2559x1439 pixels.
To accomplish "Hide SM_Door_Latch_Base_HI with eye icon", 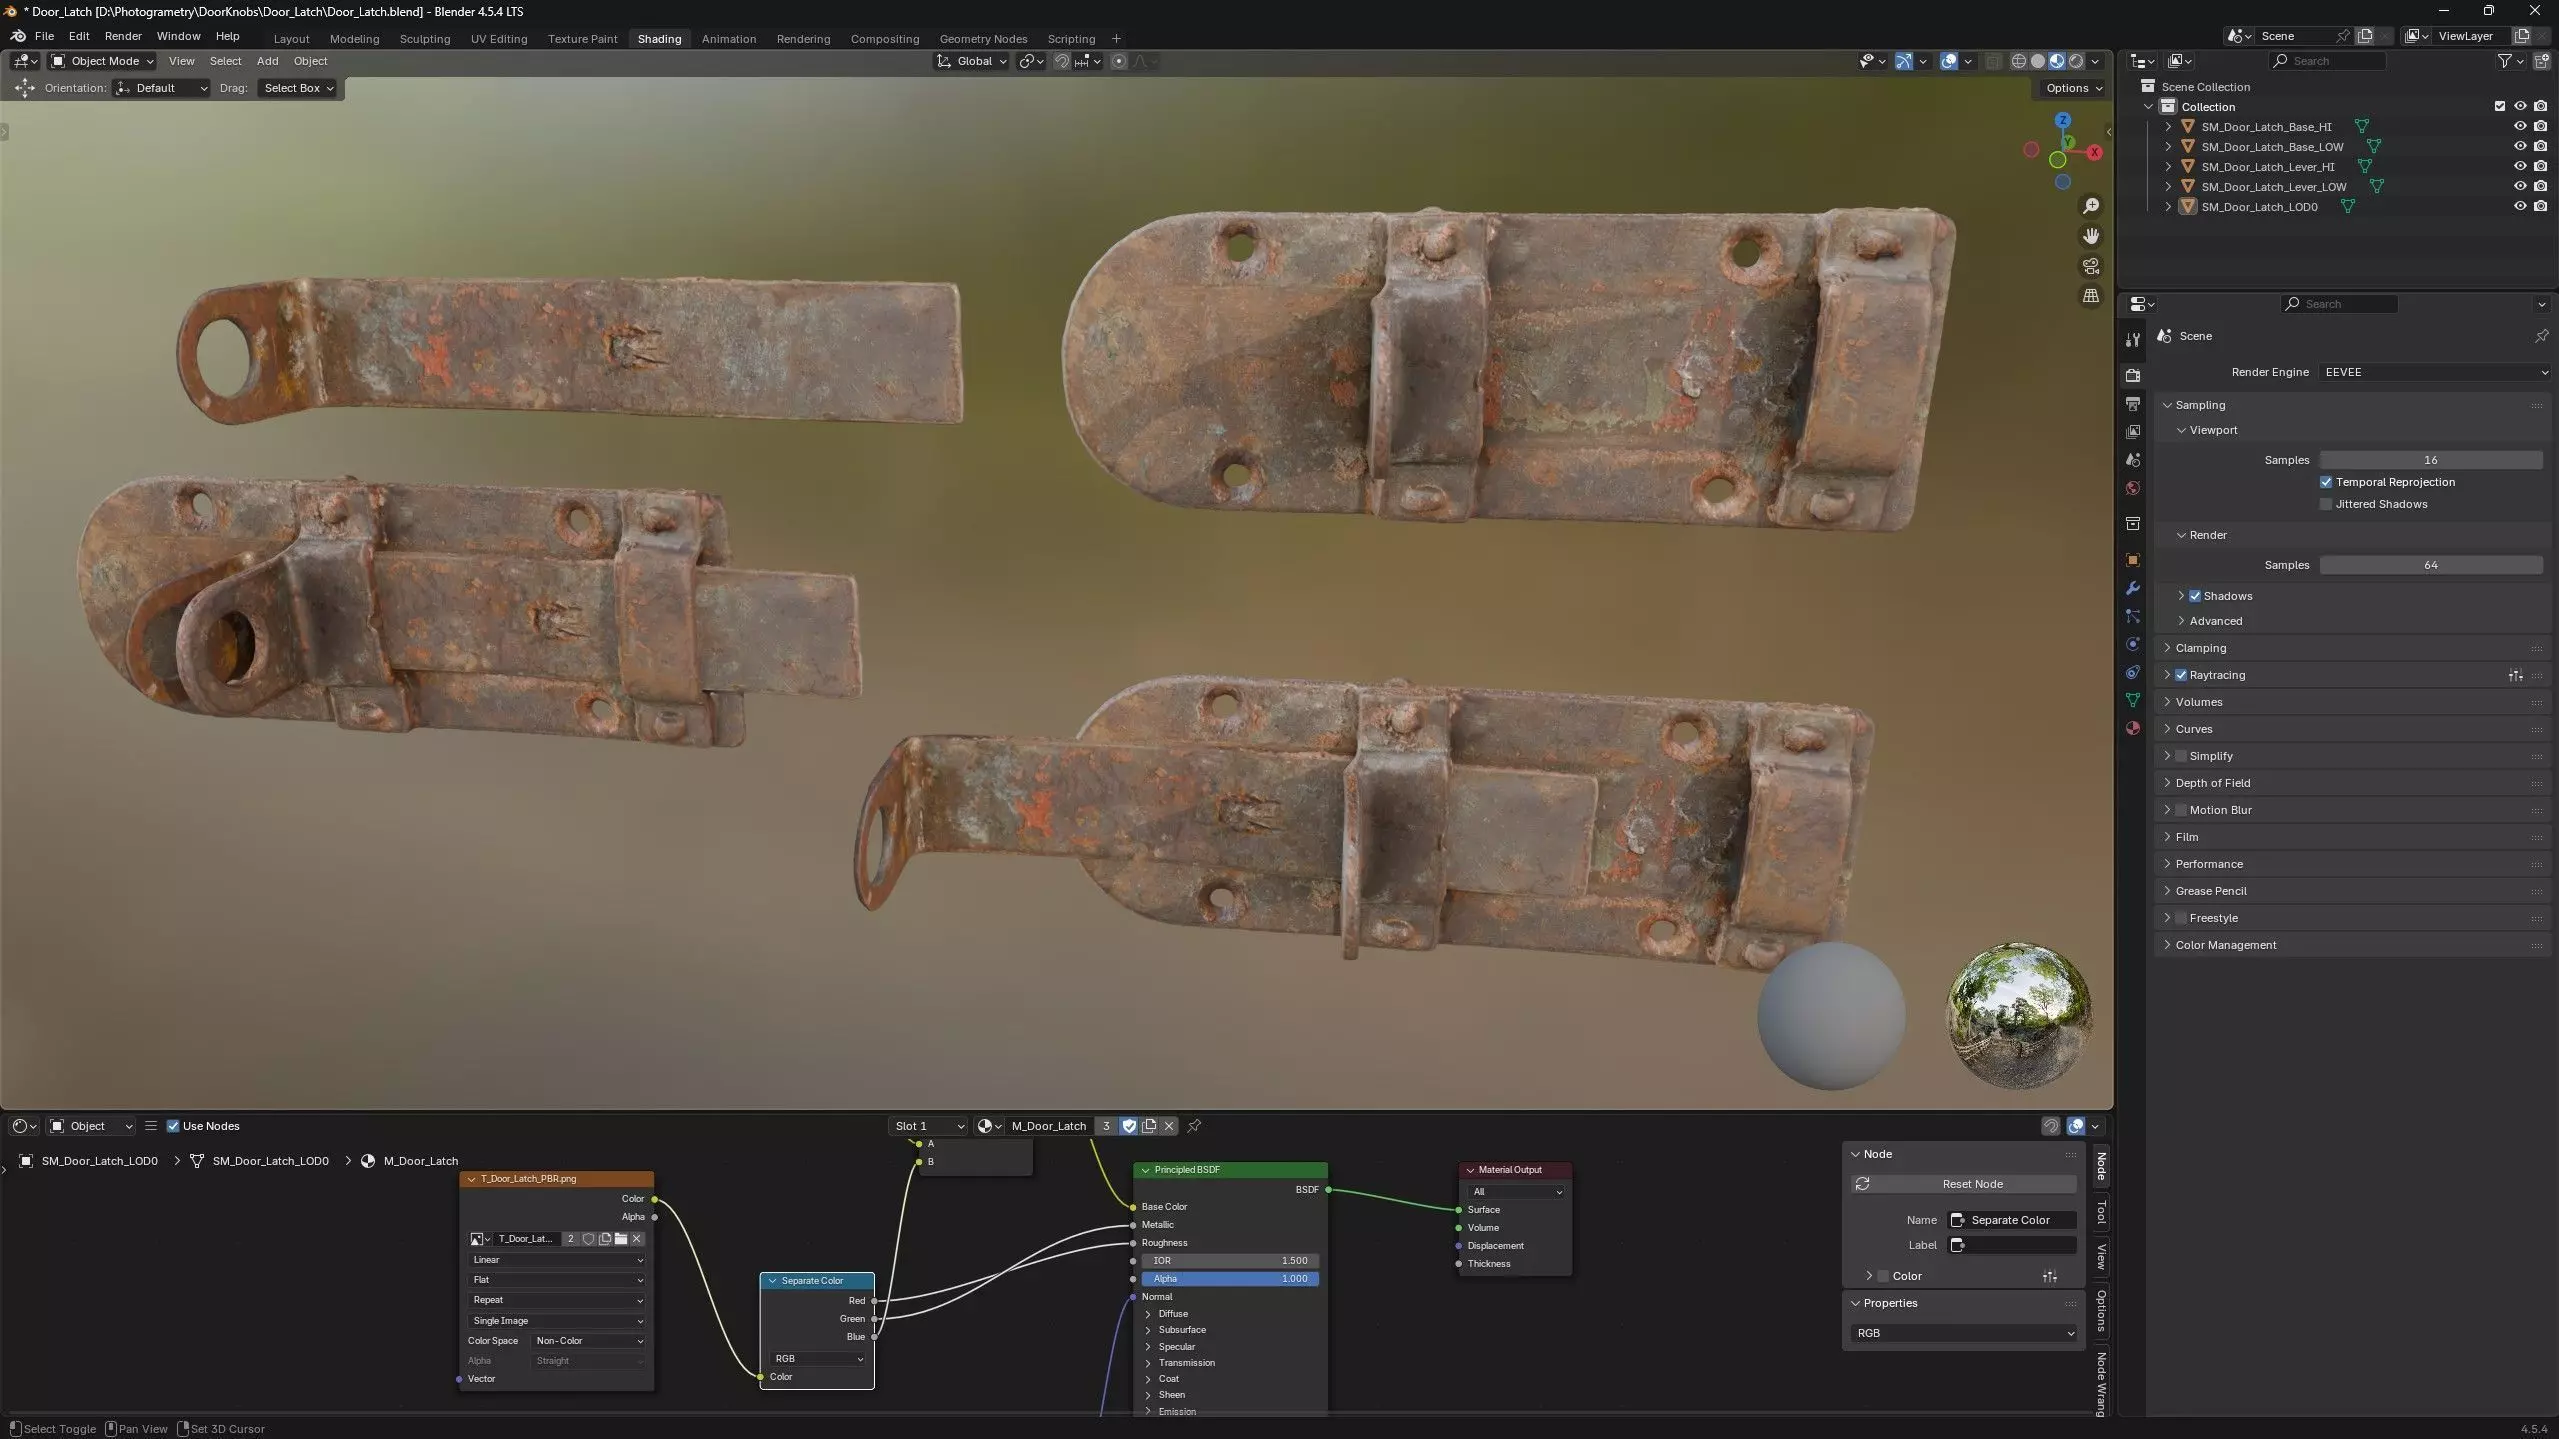I will coord(2519,127).
